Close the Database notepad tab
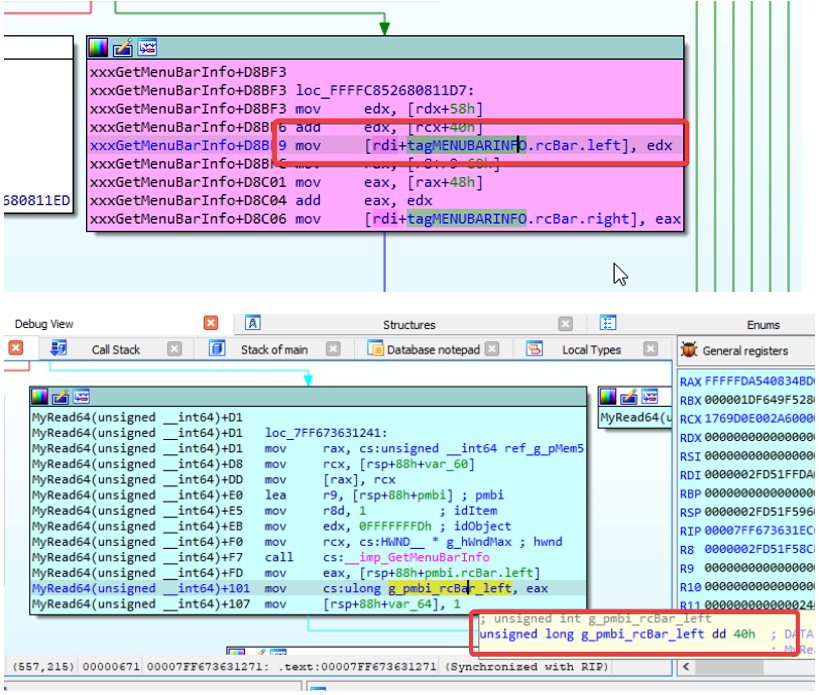819x695 pixels. [492, 349]
